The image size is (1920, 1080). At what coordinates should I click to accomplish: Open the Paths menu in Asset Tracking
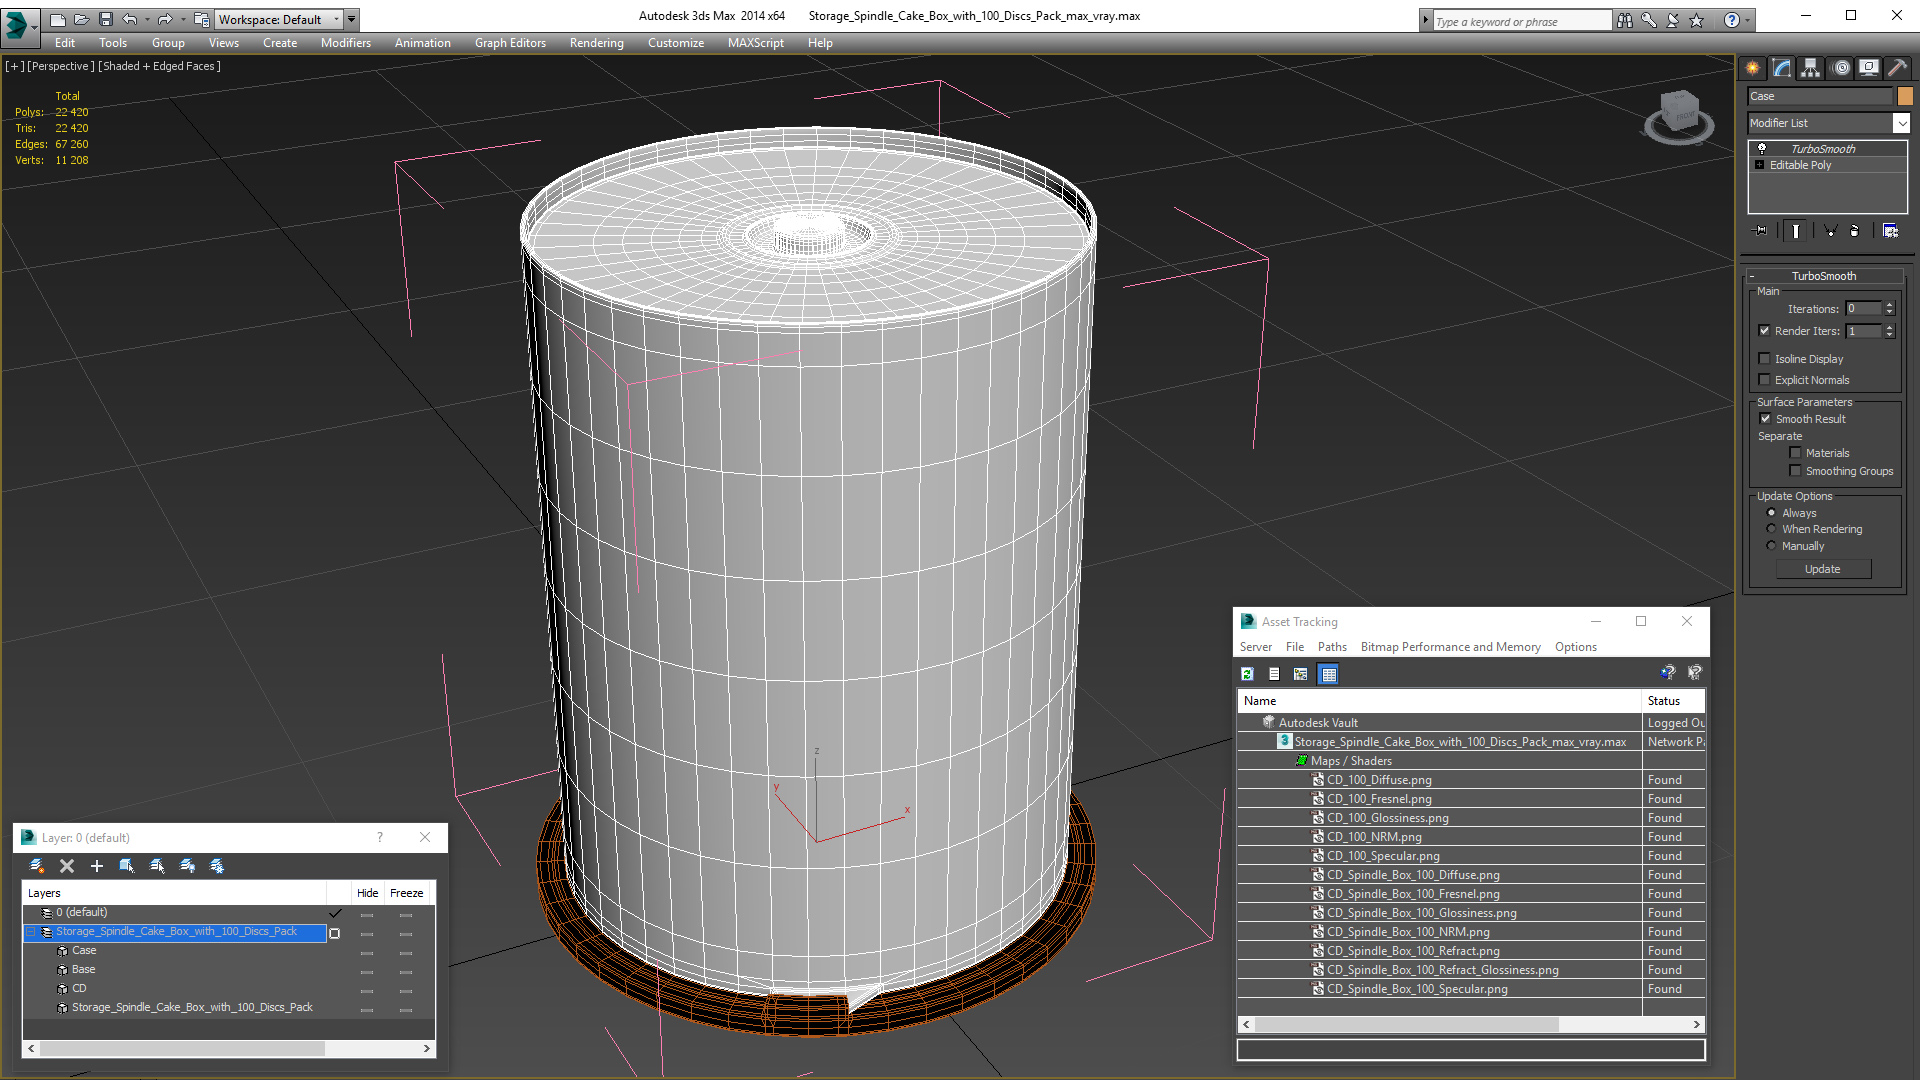tap(1332, 647)
